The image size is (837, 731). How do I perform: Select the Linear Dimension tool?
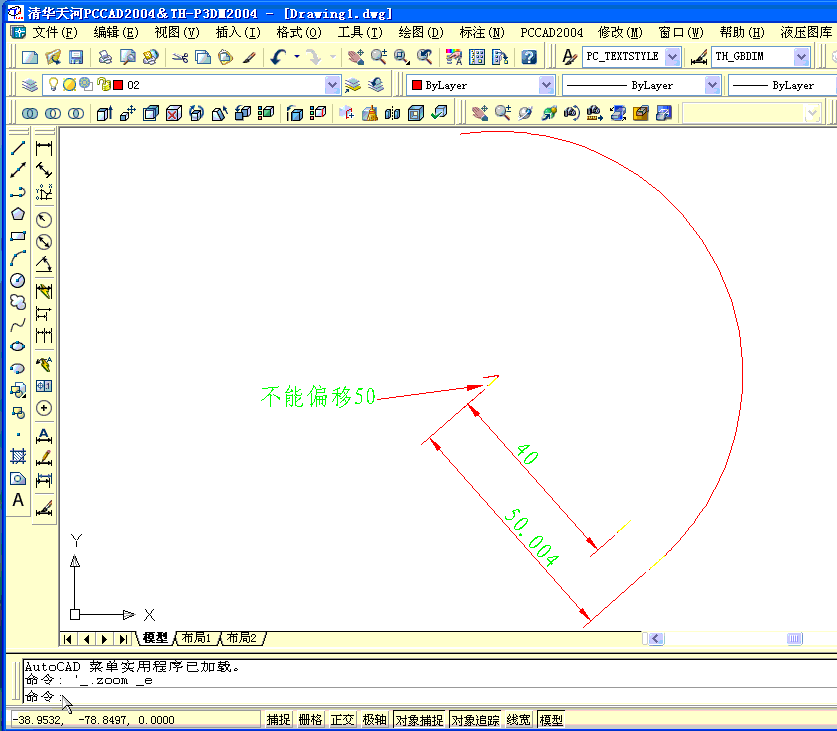[44, 148]
